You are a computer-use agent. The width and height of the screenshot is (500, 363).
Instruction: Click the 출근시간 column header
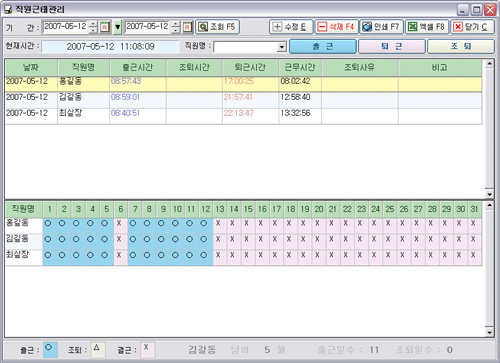point(138,68)
